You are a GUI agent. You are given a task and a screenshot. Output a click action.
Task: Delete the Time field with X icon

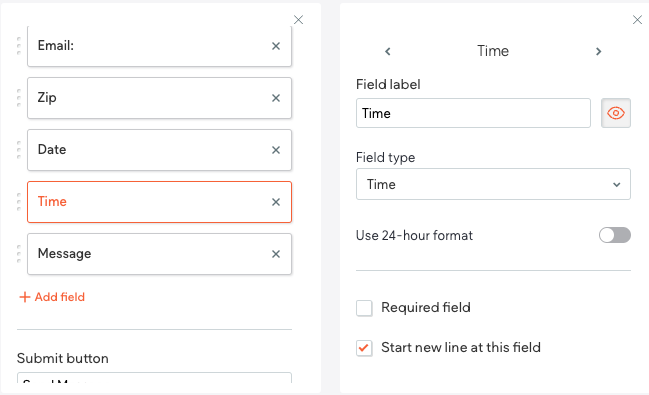276,202
